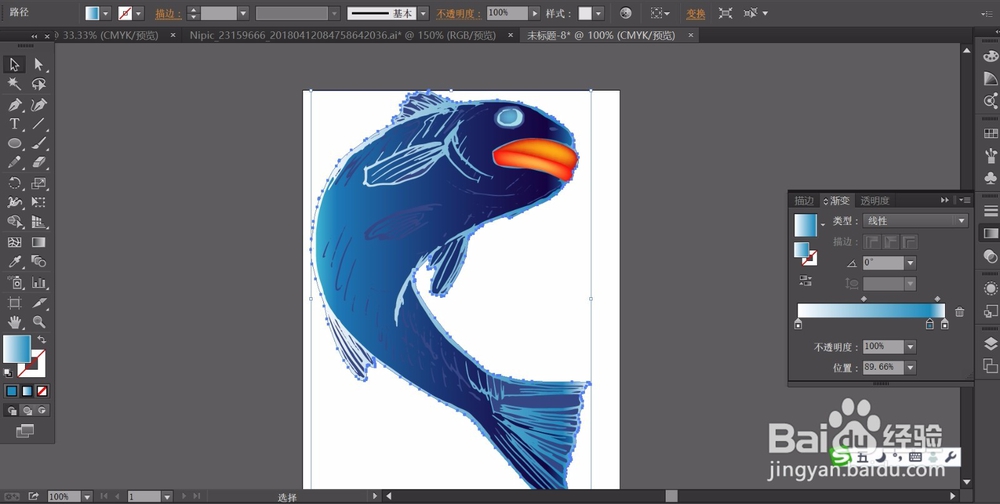Image resolution: width=1000 pixels, height=504 pixels.
Task: Select the Zoom magnifier tool
Action: click(x=39, y=322)
